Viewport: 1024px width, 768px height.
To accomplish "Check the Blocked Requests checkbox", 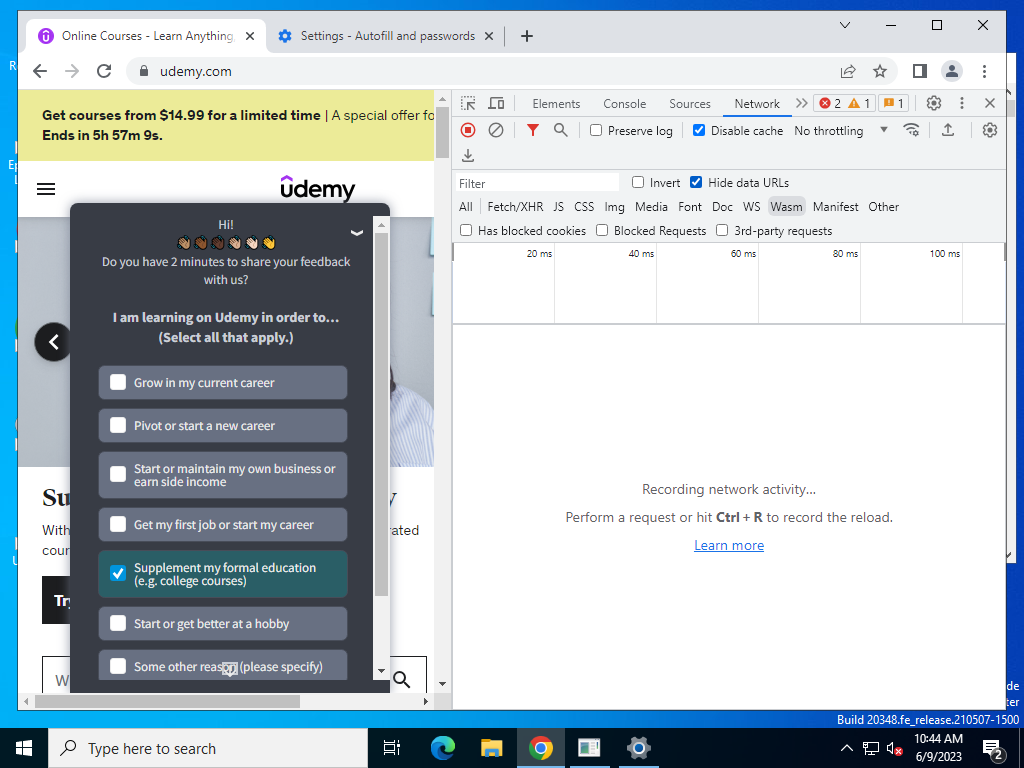I will [x=602, y=230].
